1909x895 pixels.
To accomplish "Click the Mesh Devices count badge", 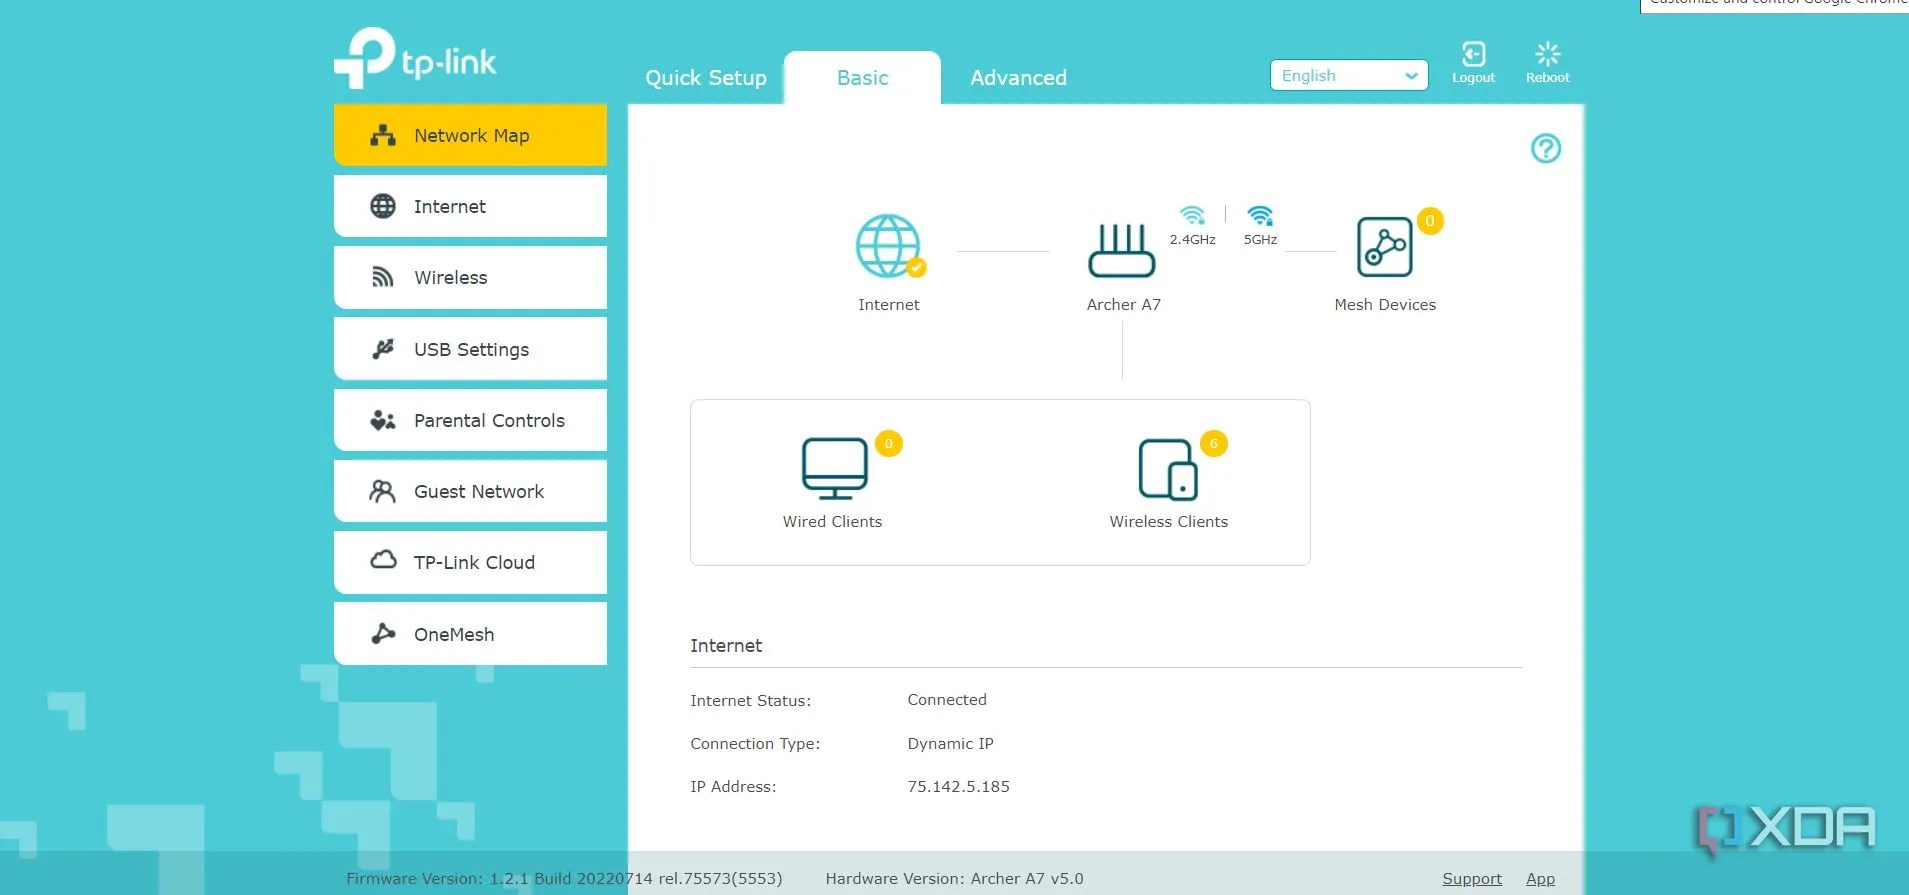I will point(1430,221).
